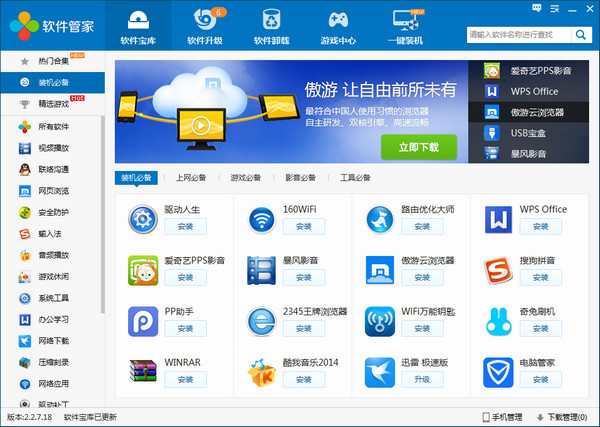
Task: Click the 一键装机 computer icon
Action: [x=405, y=19]
